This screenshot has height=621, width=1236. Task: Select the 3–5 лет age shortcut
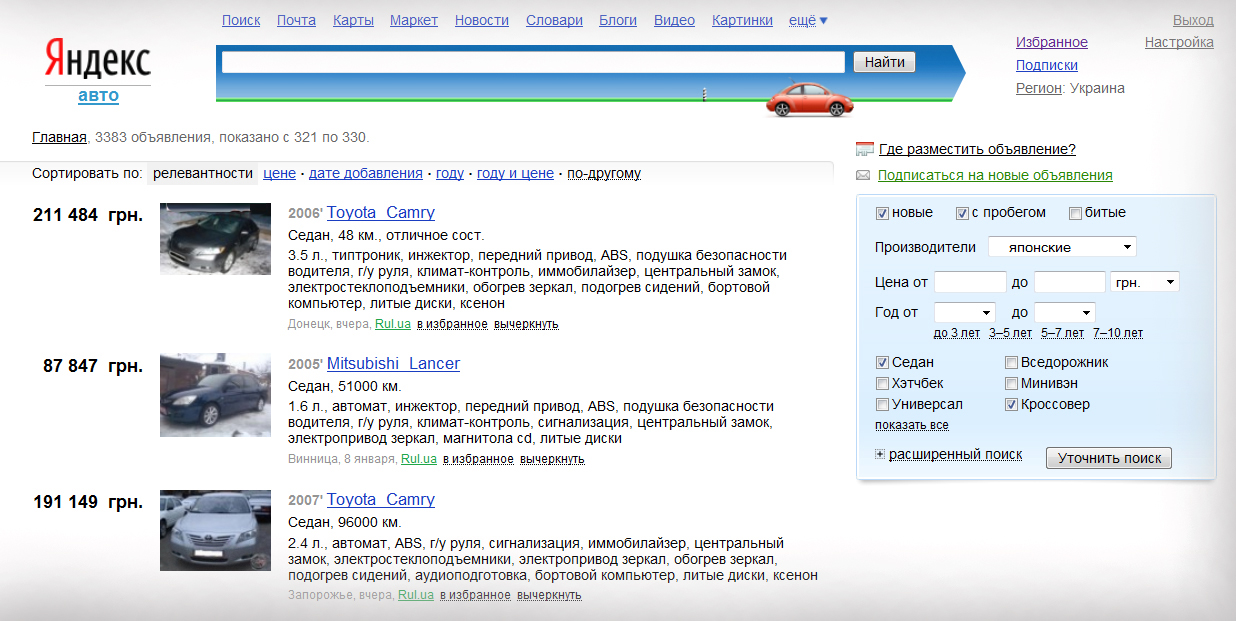pyautogui.click(x=1010, y=333)
